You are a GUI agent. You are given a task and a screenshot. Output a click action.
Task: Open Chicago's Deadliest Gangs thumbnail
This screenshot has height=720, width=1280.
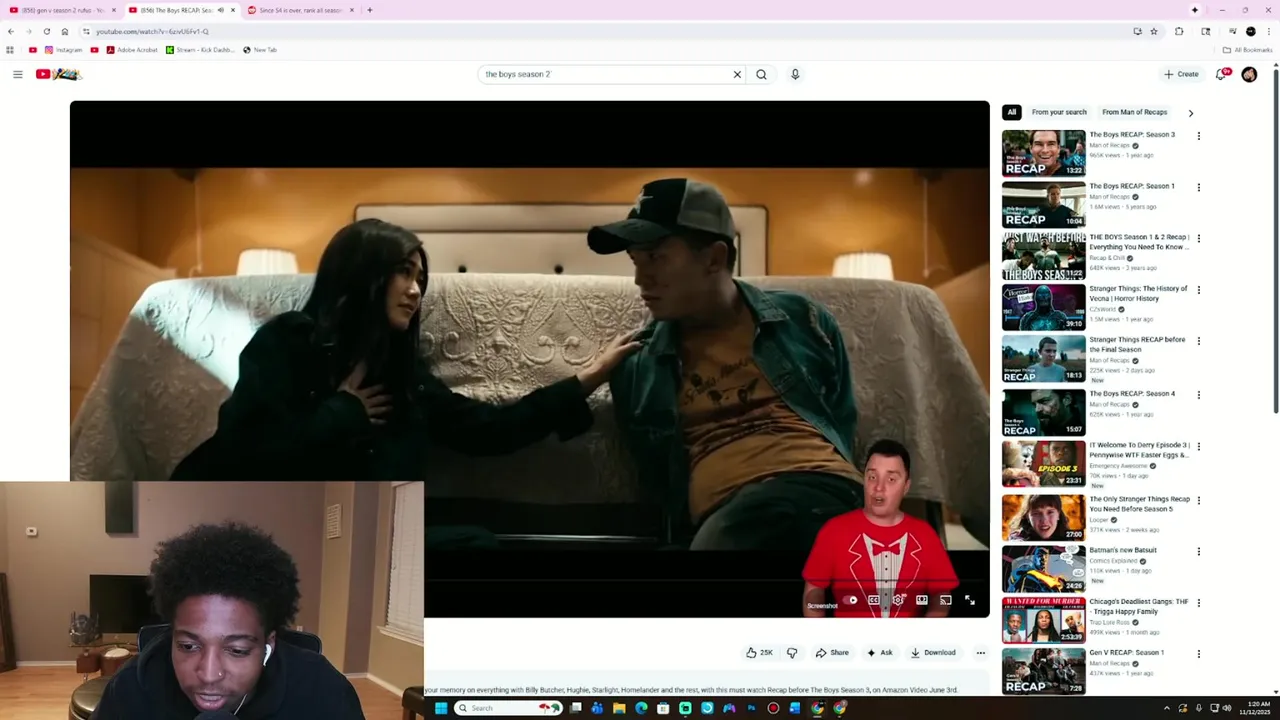click(1043, 619)
